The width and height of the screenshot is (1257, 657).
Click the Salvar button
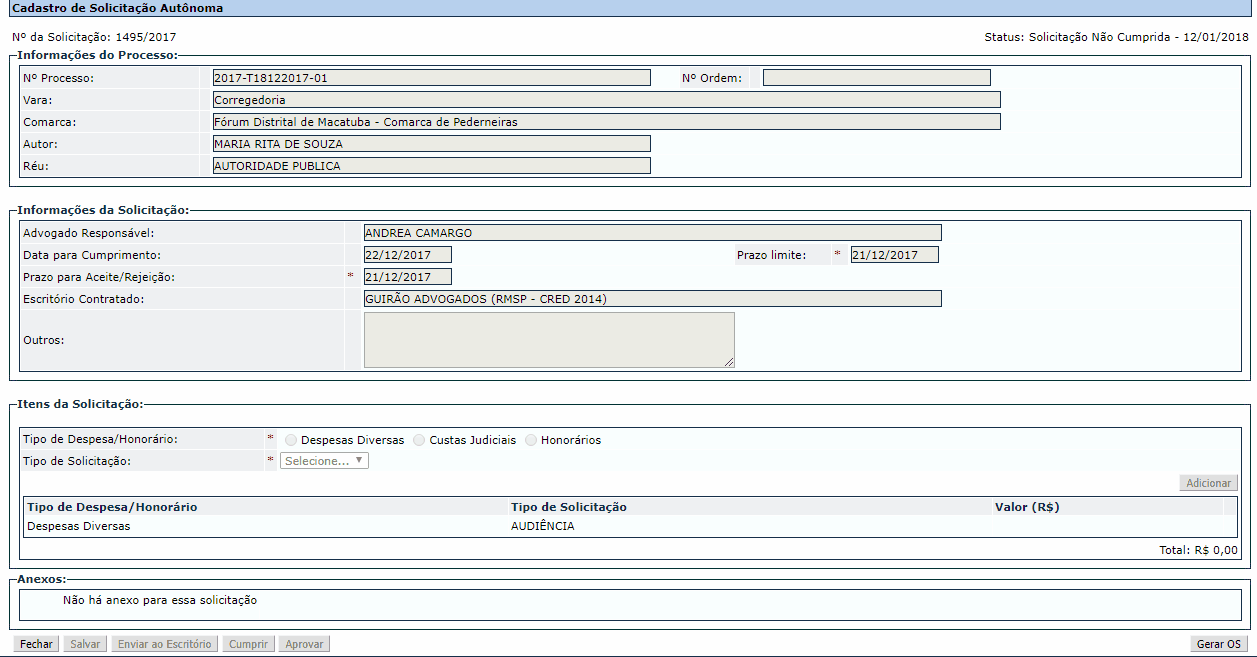[84, 644]
